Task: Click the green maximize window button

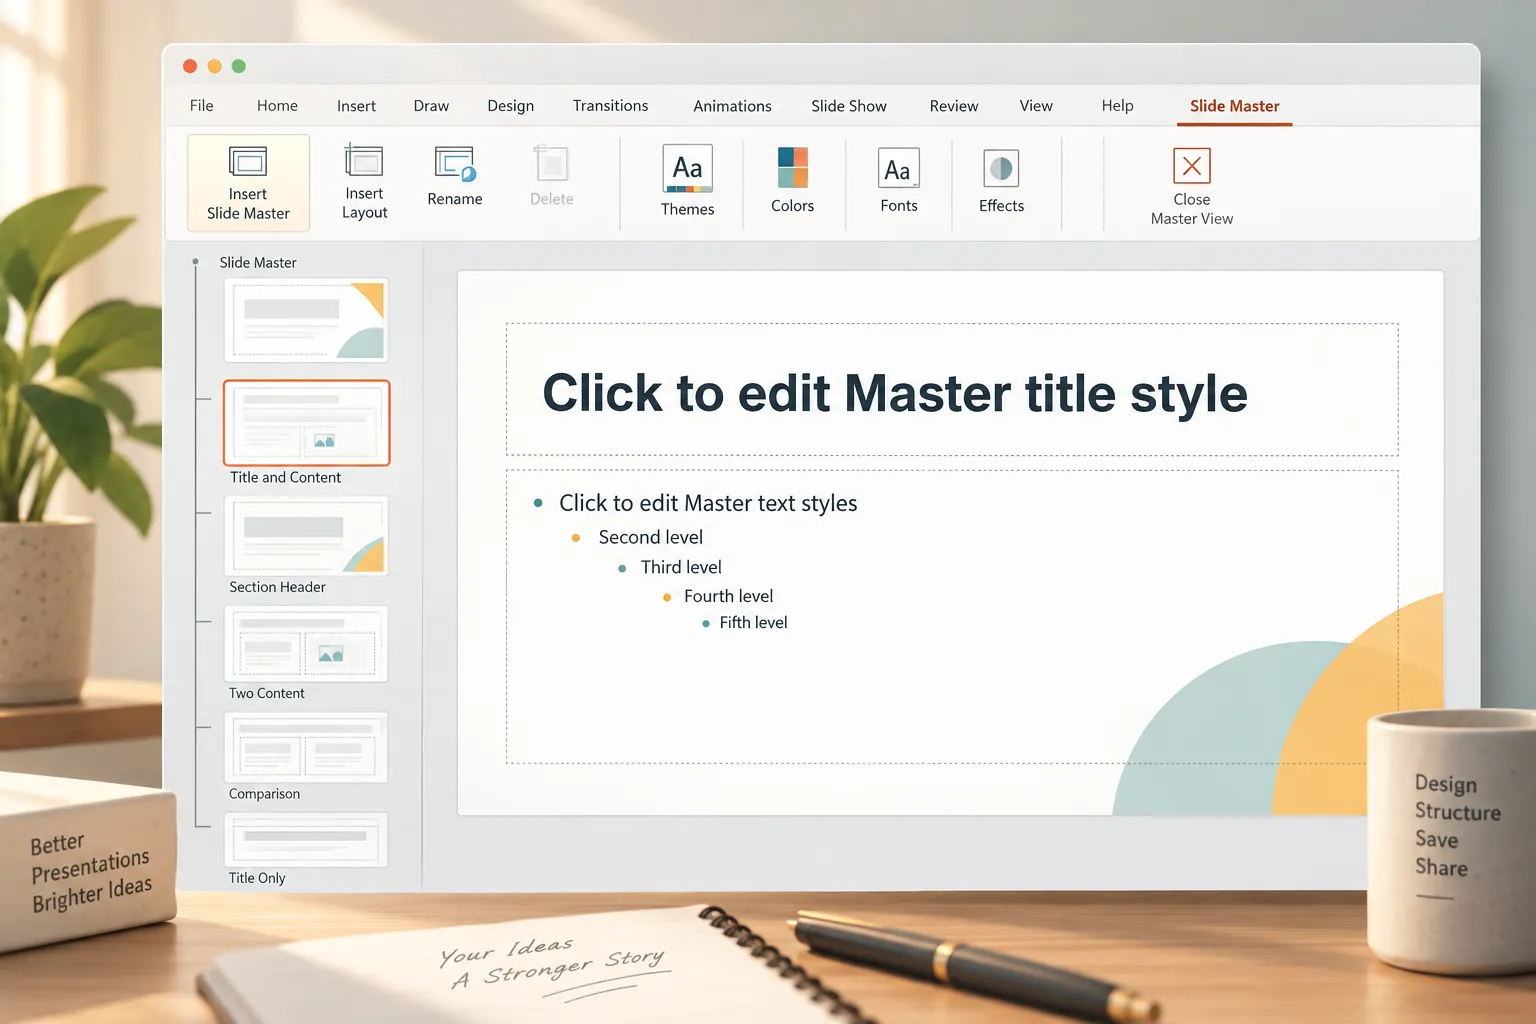Action: click(x=238, y=66)
